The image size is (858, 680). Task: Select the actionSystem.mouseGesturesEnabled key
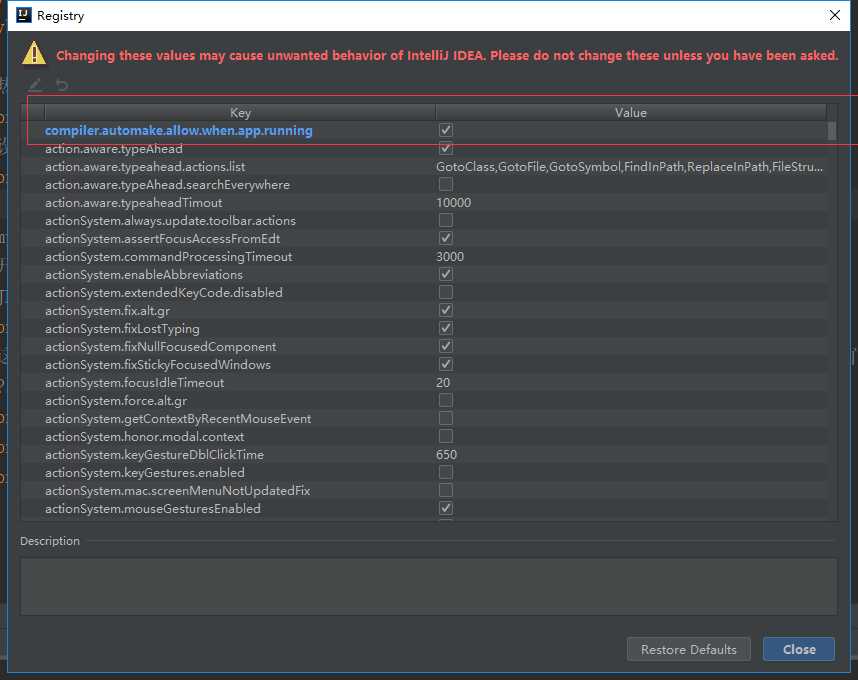pyautogui.click(x=153, y=509)
